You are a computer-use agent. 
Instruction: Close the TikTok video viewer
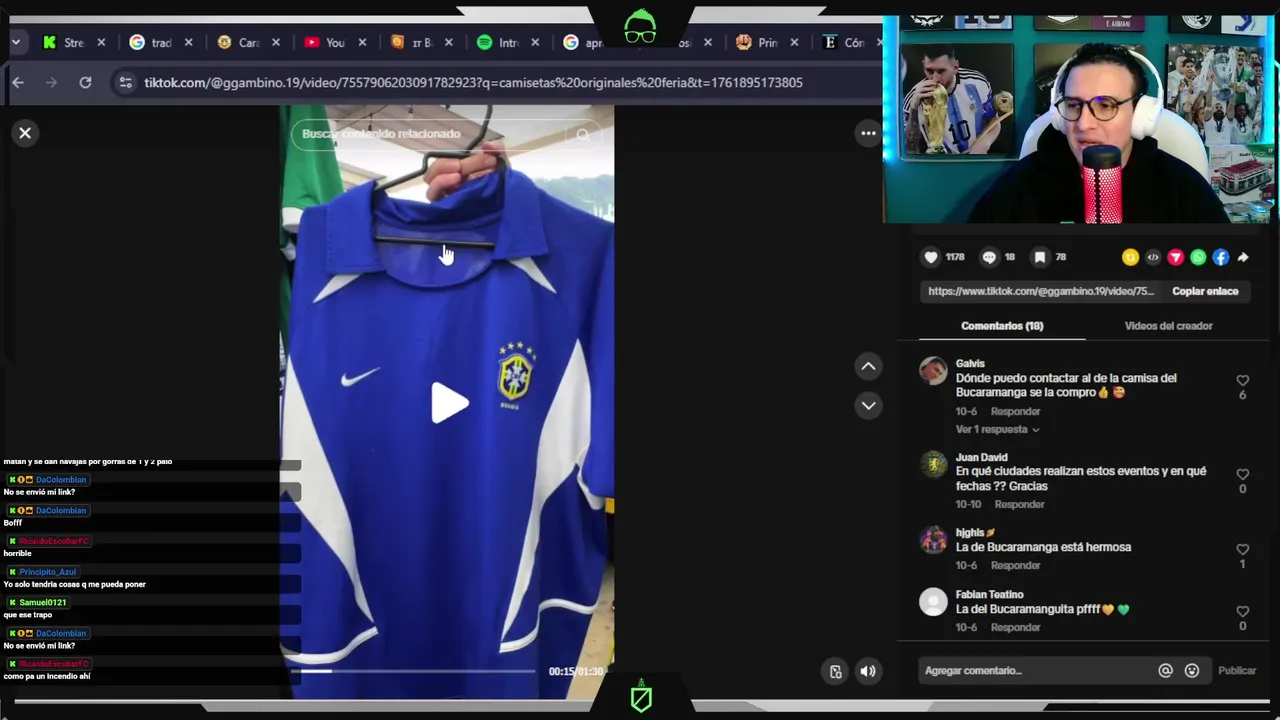(x=25, y=133)
